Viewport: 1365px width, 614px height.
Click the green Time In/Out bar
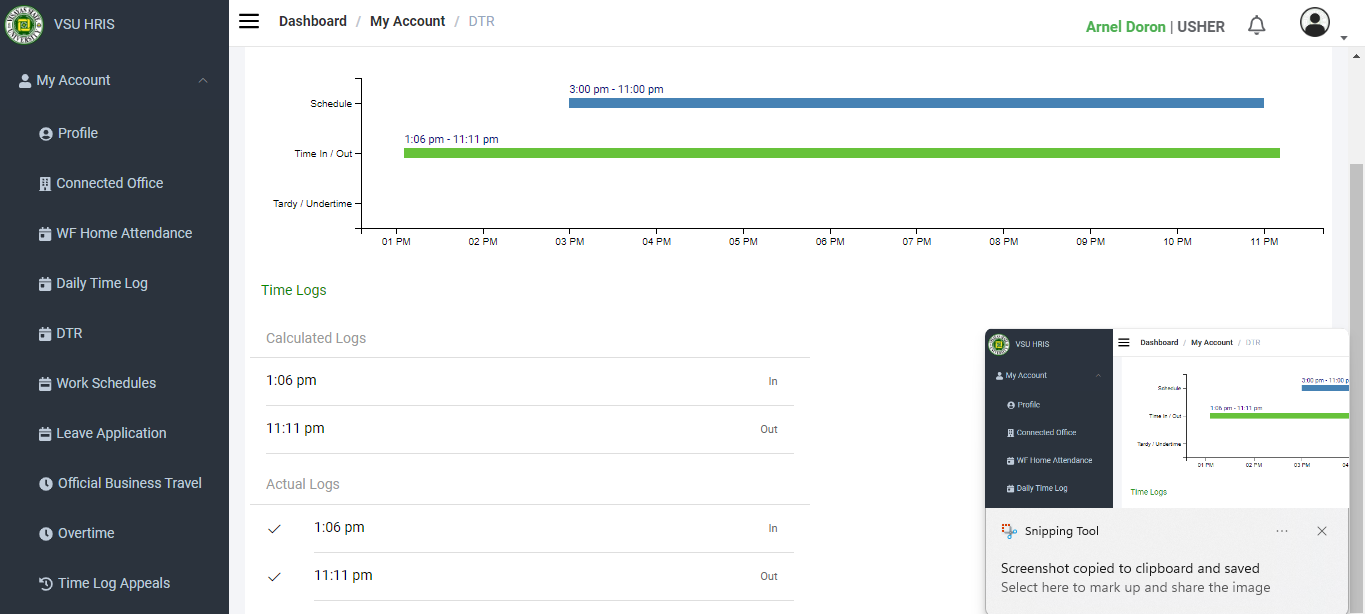(x=841, y=153)
